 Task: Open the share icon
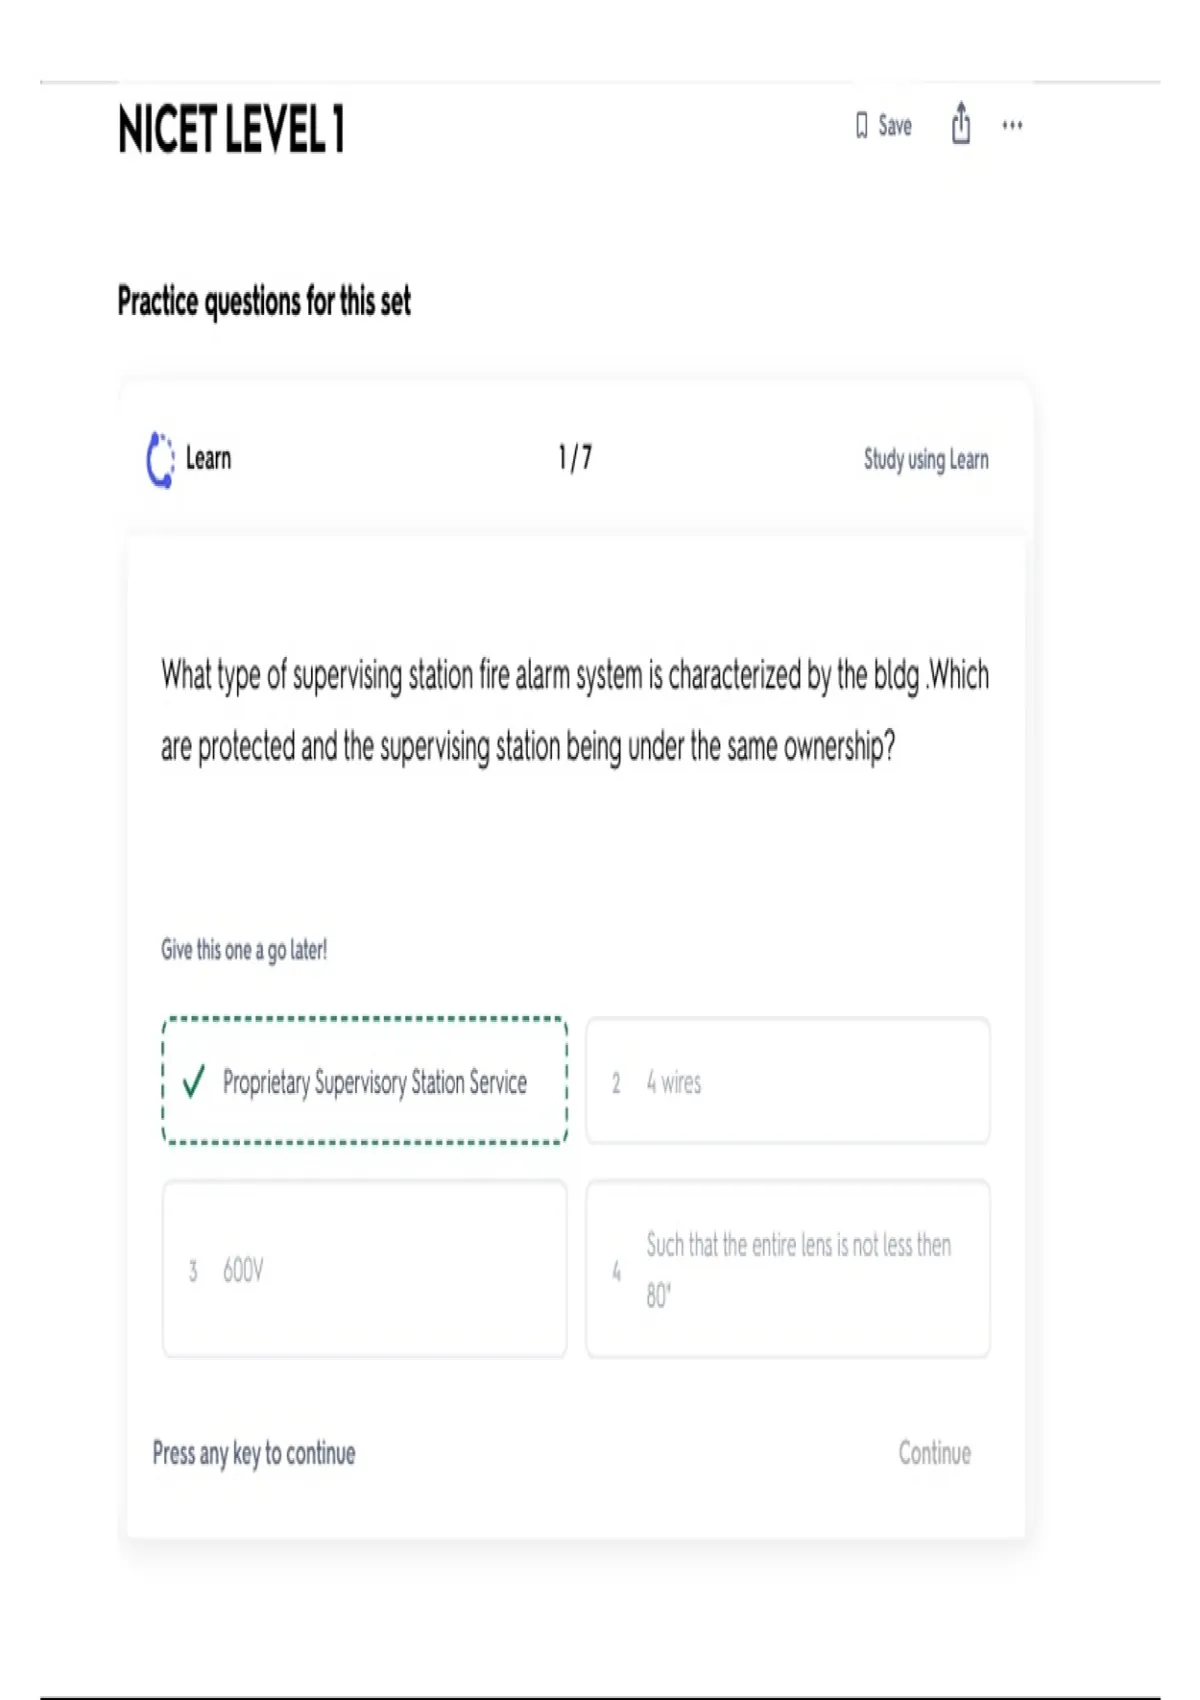[961, 124]
